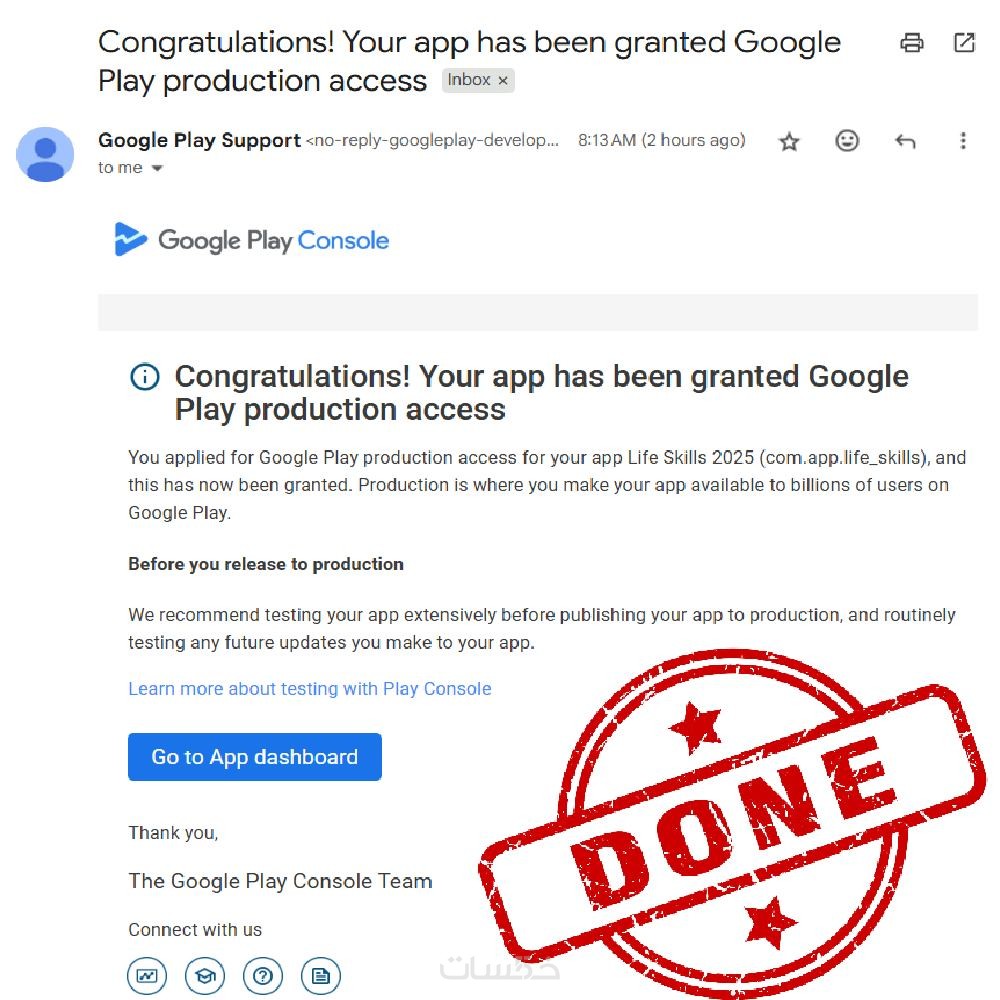Star the Google Play Support email
Image resolution: width=1000 pixels, height=1000 pixels.
[x=789, y=142]
